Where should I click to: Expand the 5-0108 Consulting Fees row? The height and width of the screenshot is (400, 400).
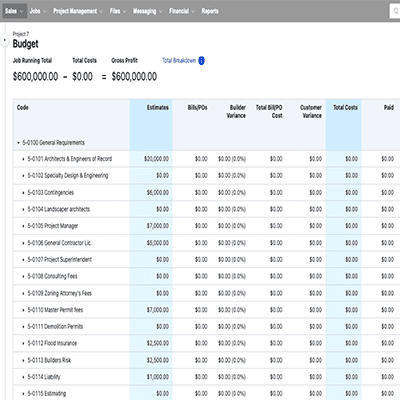[23, 276]
